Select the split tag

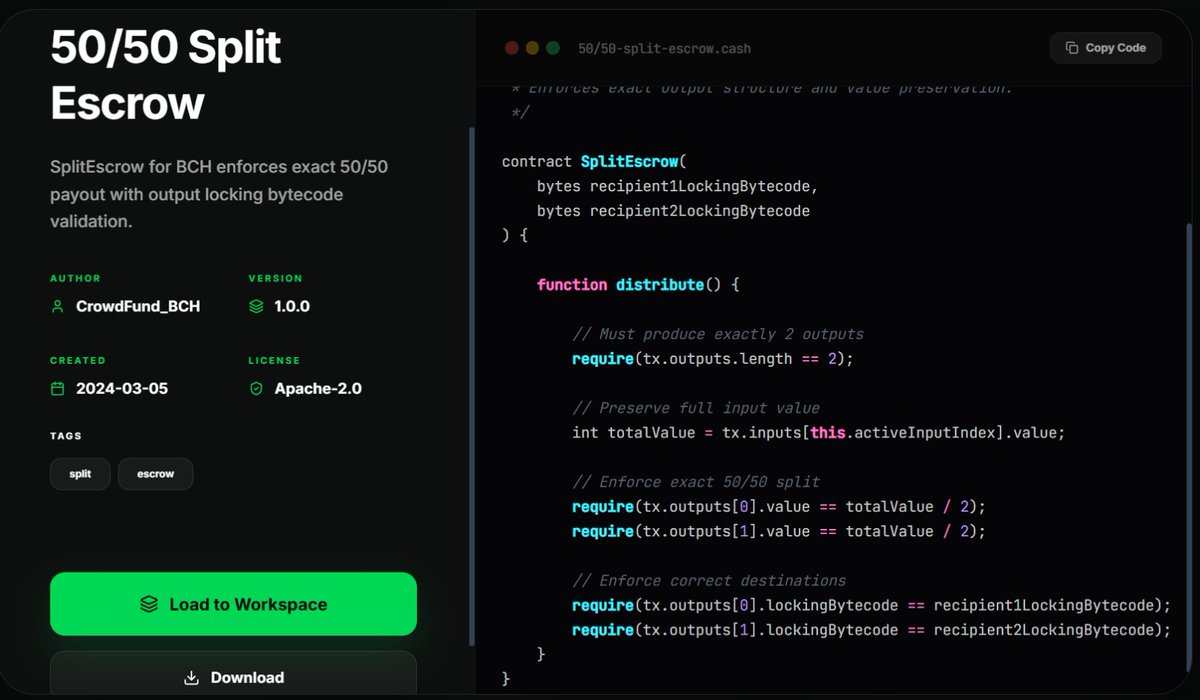click(x=80, y=474)
